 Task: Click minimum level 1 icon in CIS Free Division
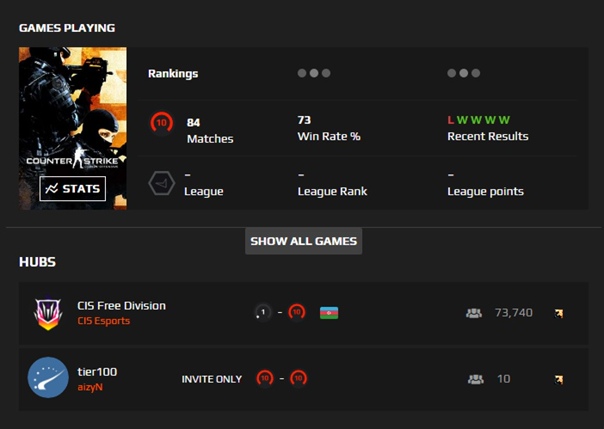coord(264,313)
